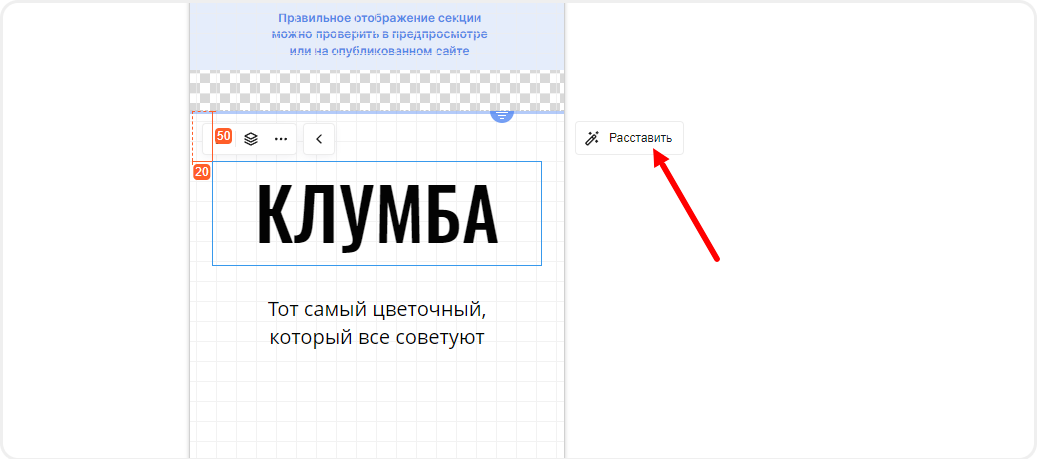The image size is (1037, 459).
Task: Click the orange 20 offset badge
Action: (x=202, y=173)
